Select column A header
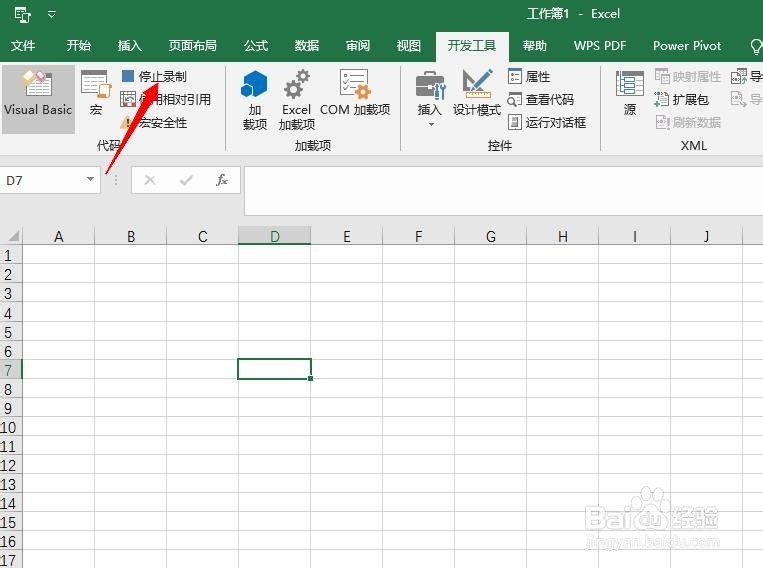This screenshot has width=763, height=568. pos(58,236)
